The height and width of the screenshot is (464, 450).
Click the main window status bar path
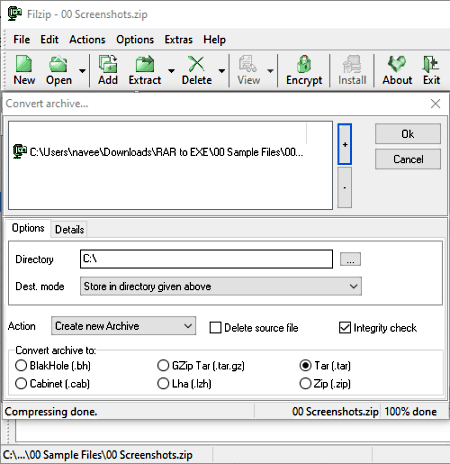98,455
